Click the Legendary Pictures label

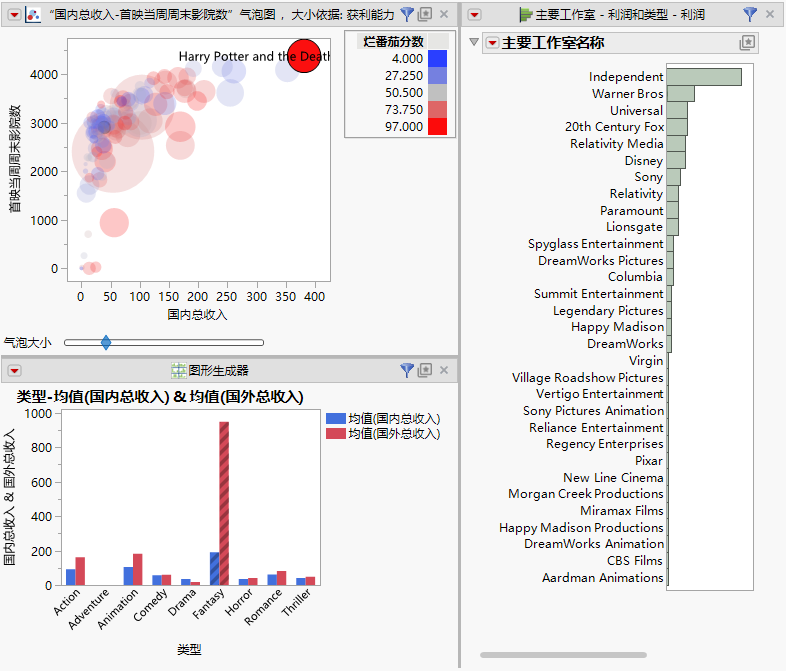(x=608, y=311)
